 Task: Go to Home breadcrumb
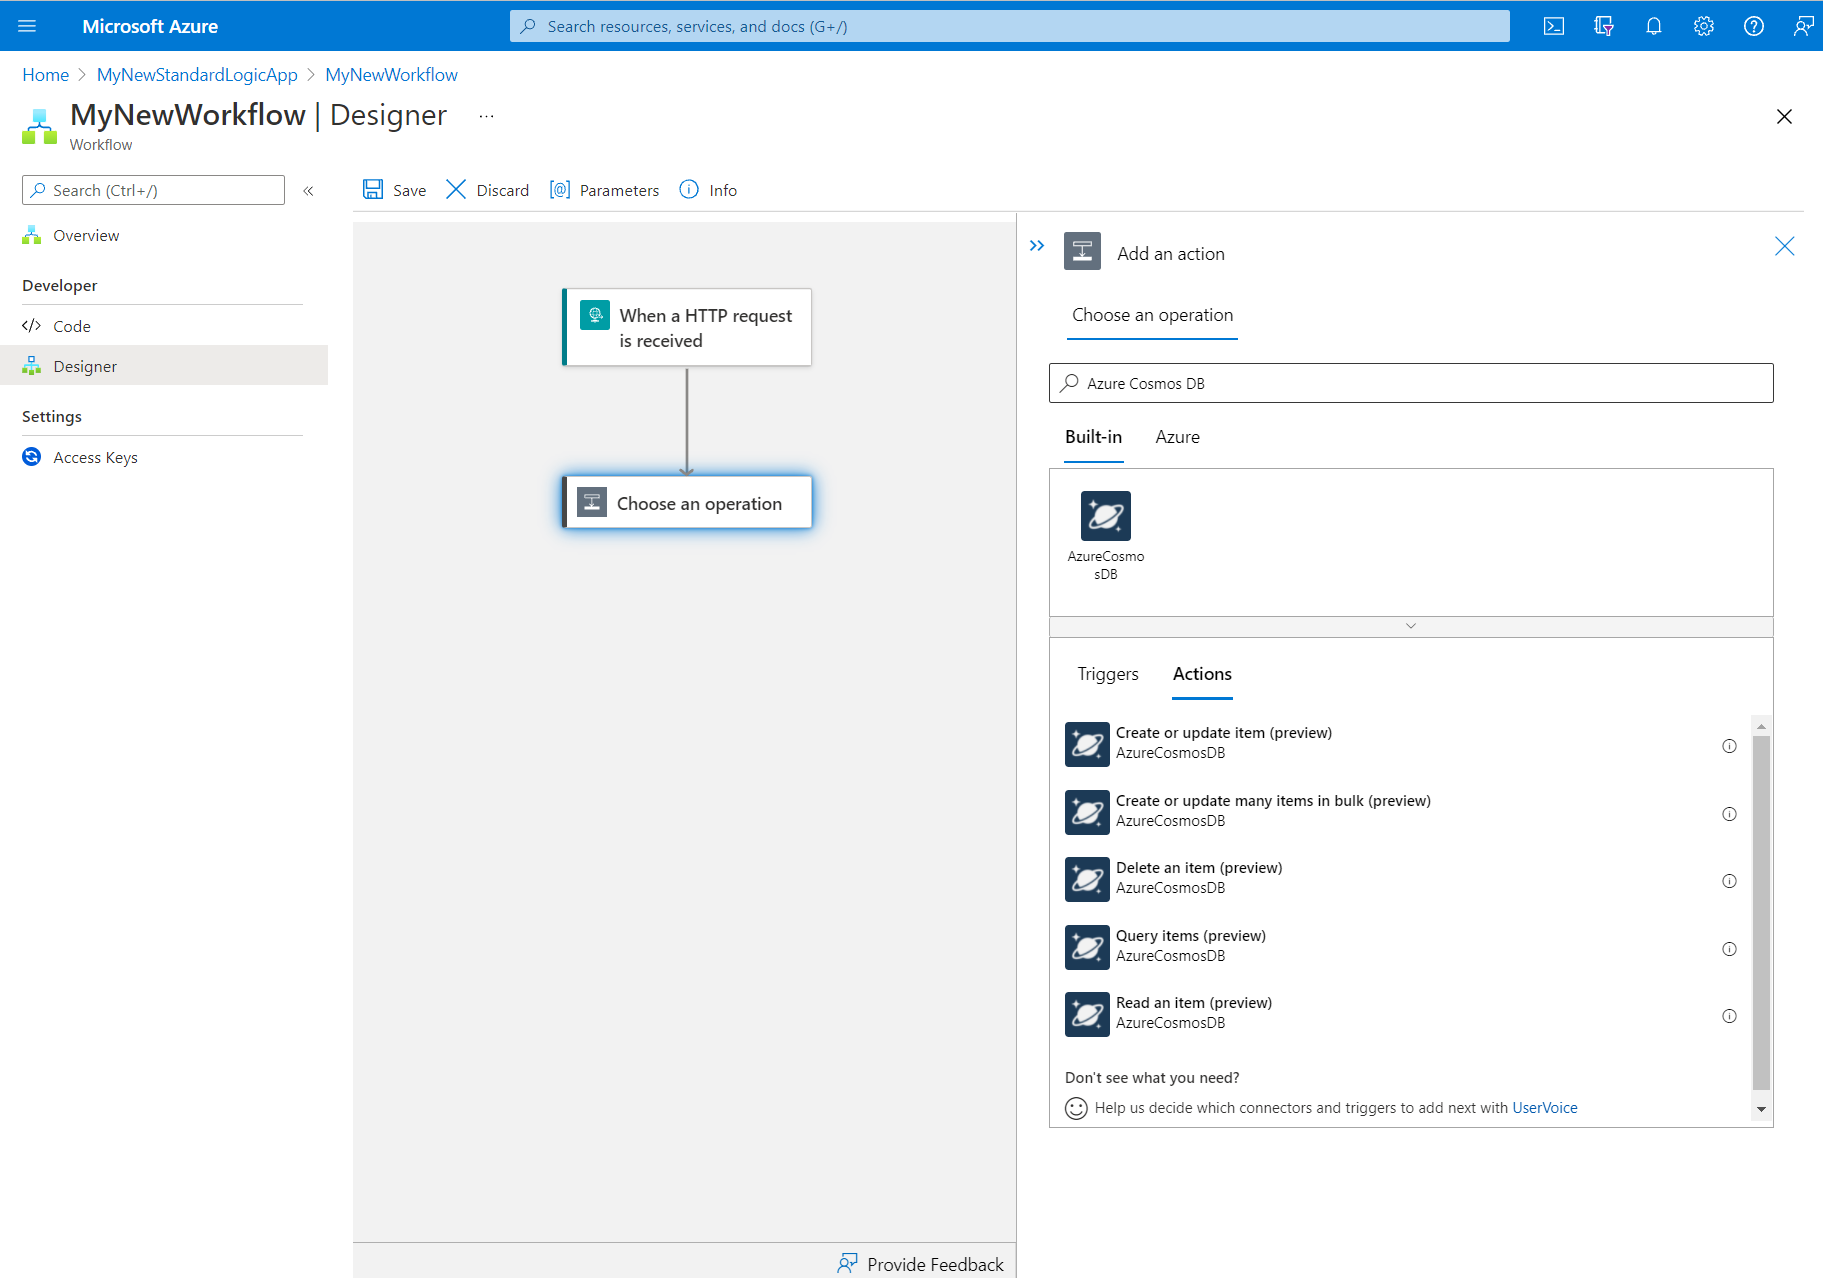point(46,75)
